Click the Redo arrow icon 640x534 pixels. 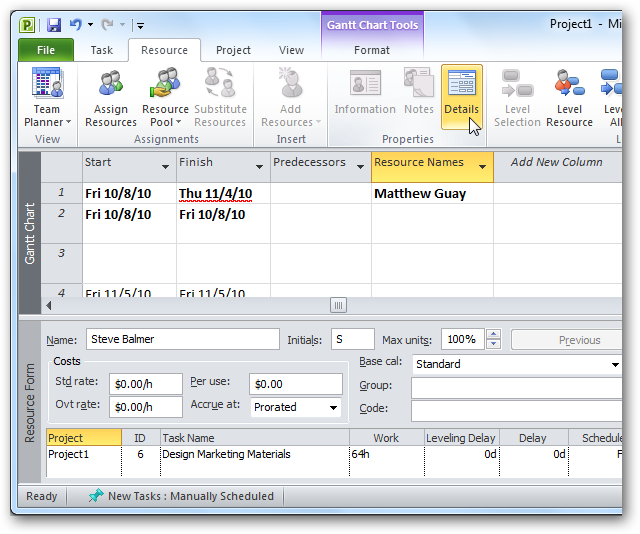pos(107,24)
